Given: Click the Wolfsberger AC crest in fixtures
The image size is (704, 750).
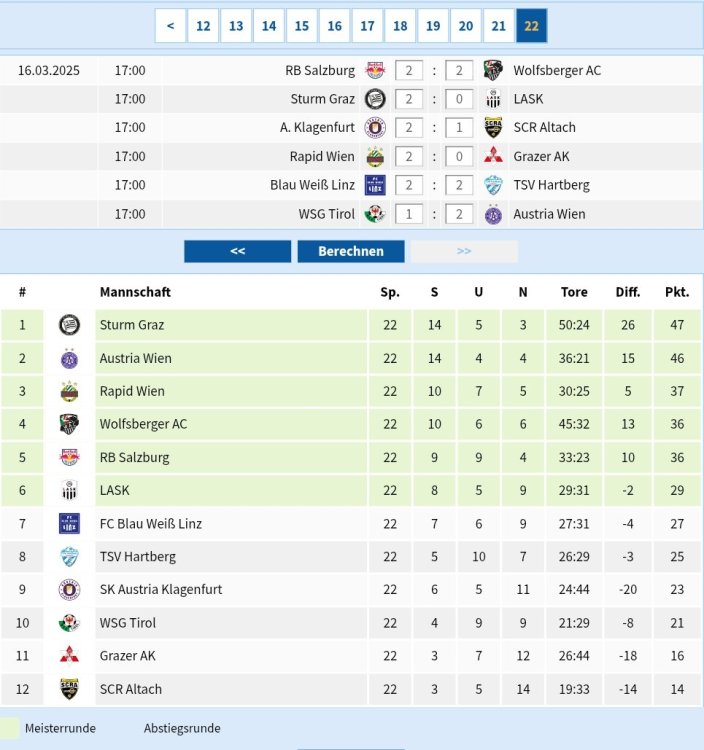Looking at the screenshot, I should [492, 70].
